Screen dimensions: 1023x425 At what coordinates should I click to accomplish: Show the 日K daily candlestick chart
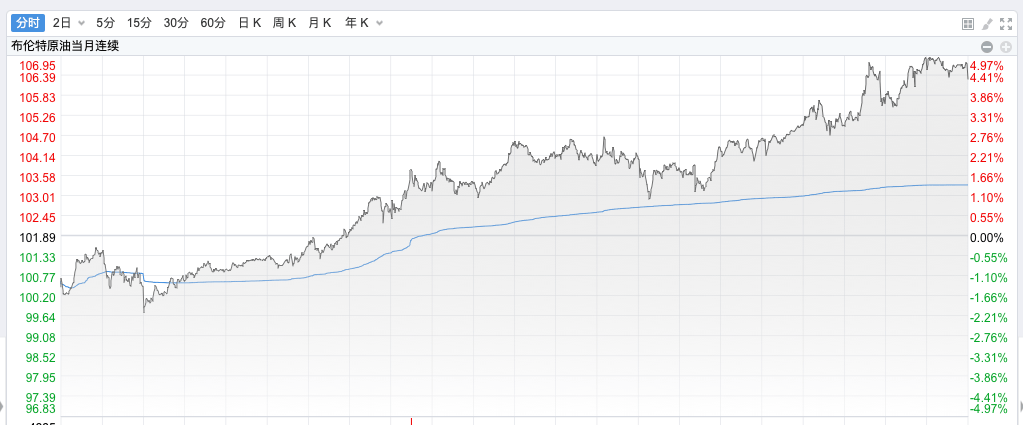[249, 22]
